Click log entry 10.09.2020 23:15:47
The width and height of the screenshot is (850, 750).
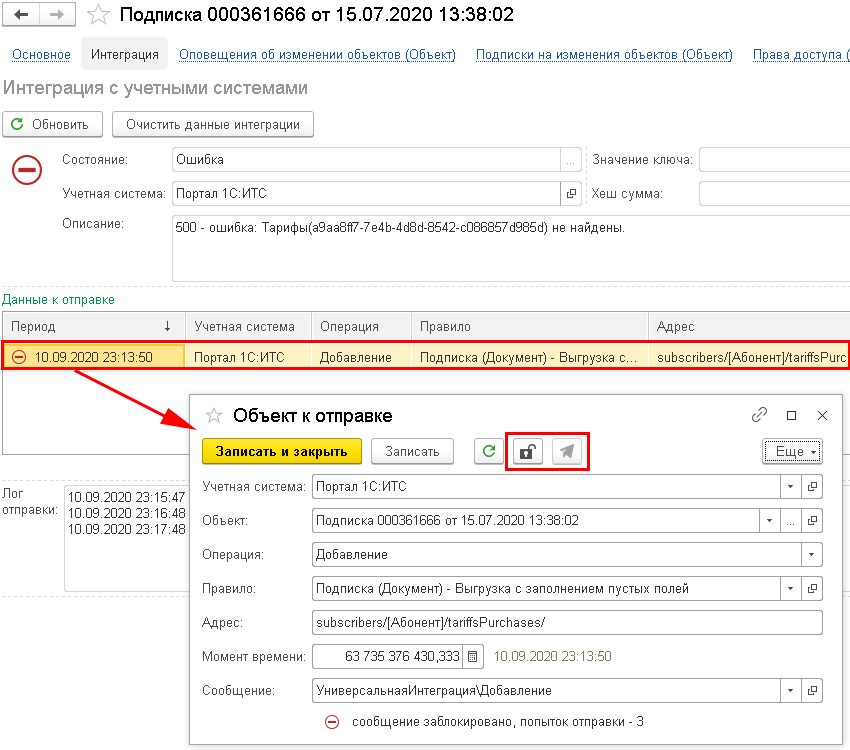click(x=126, y=497)
